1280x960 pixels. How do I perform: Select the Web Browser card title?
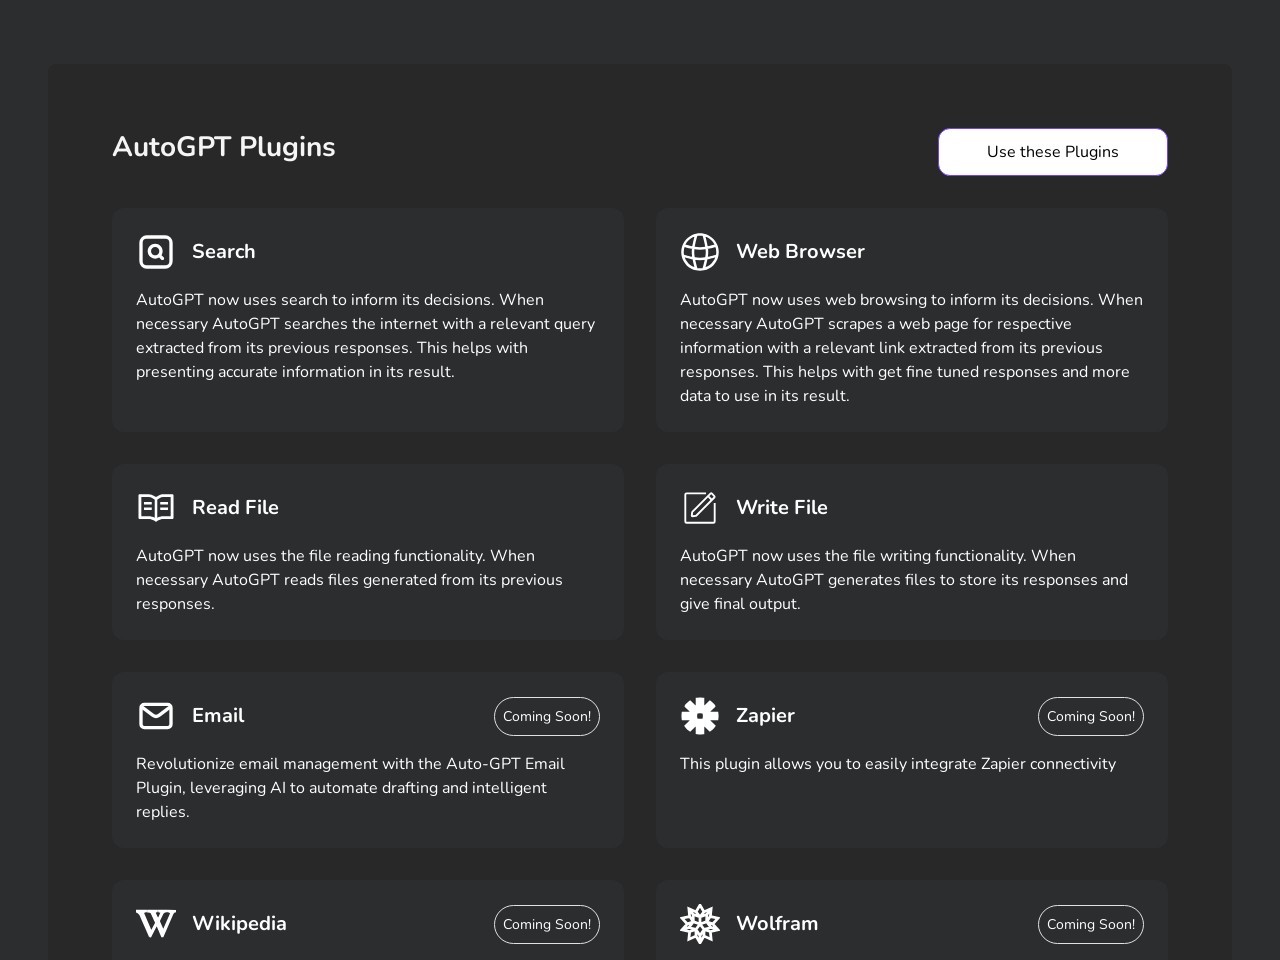click(800, 252)
